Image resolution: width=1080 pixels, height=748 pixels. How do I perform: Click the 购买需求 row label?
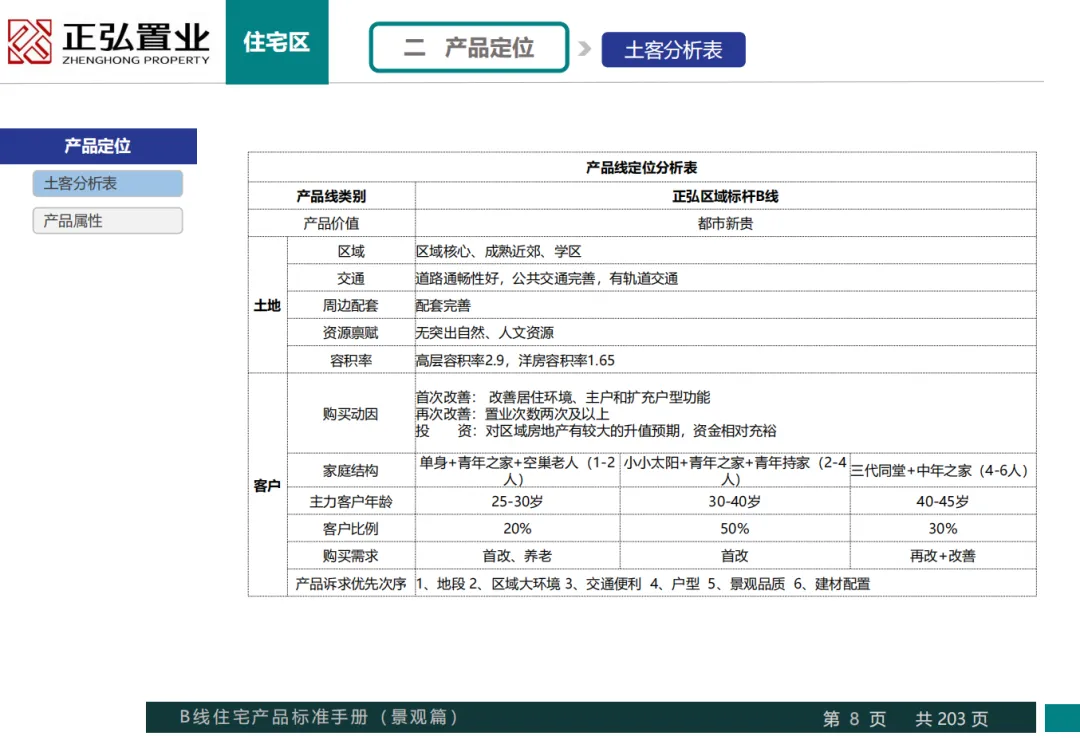point(351,556)
